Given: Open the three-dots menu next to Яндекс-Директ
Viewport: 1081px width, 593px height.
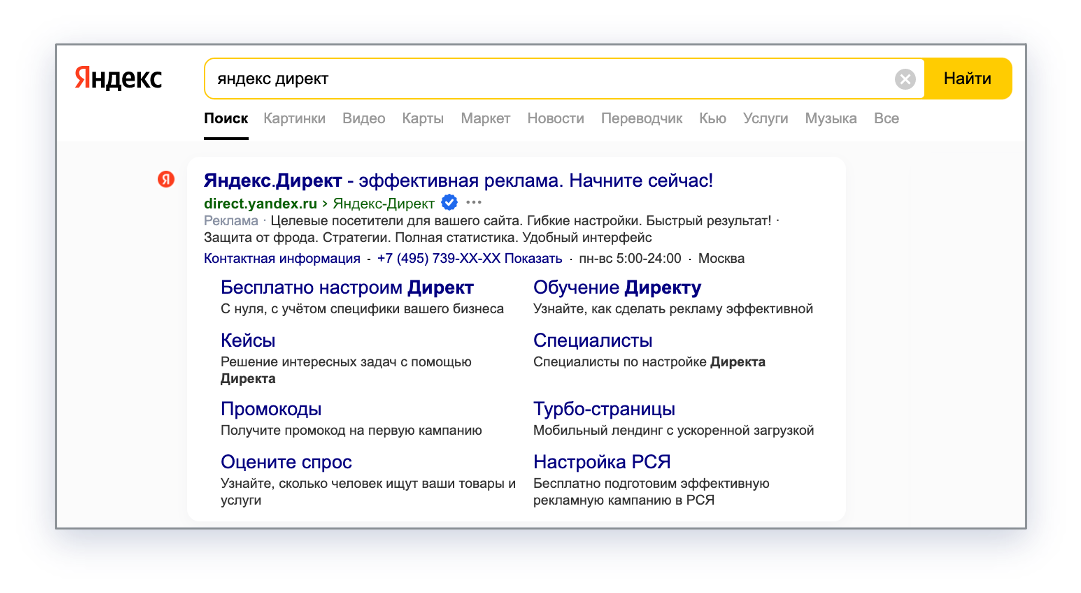Looking at the screenshot, I should (x=473, y=202).
